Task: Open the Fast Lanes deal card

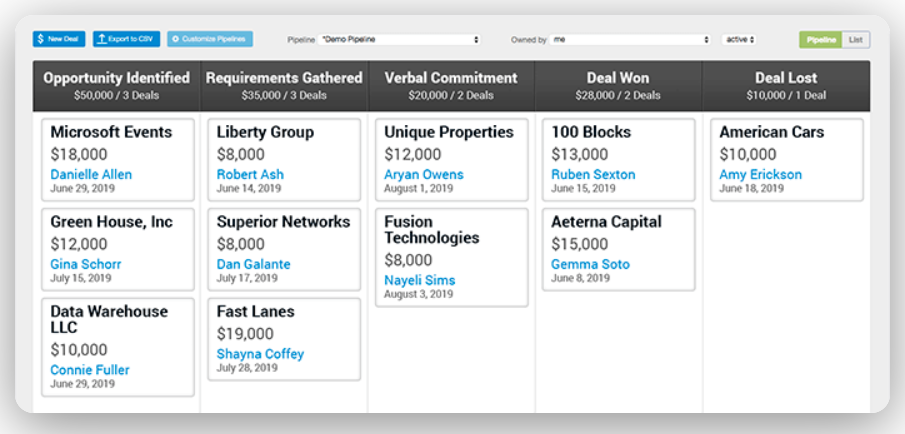Action: pos(255,312)
